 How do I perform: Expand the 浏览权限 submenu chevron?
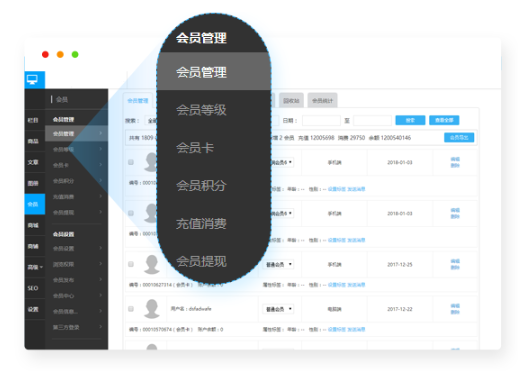tap(100, 264)
